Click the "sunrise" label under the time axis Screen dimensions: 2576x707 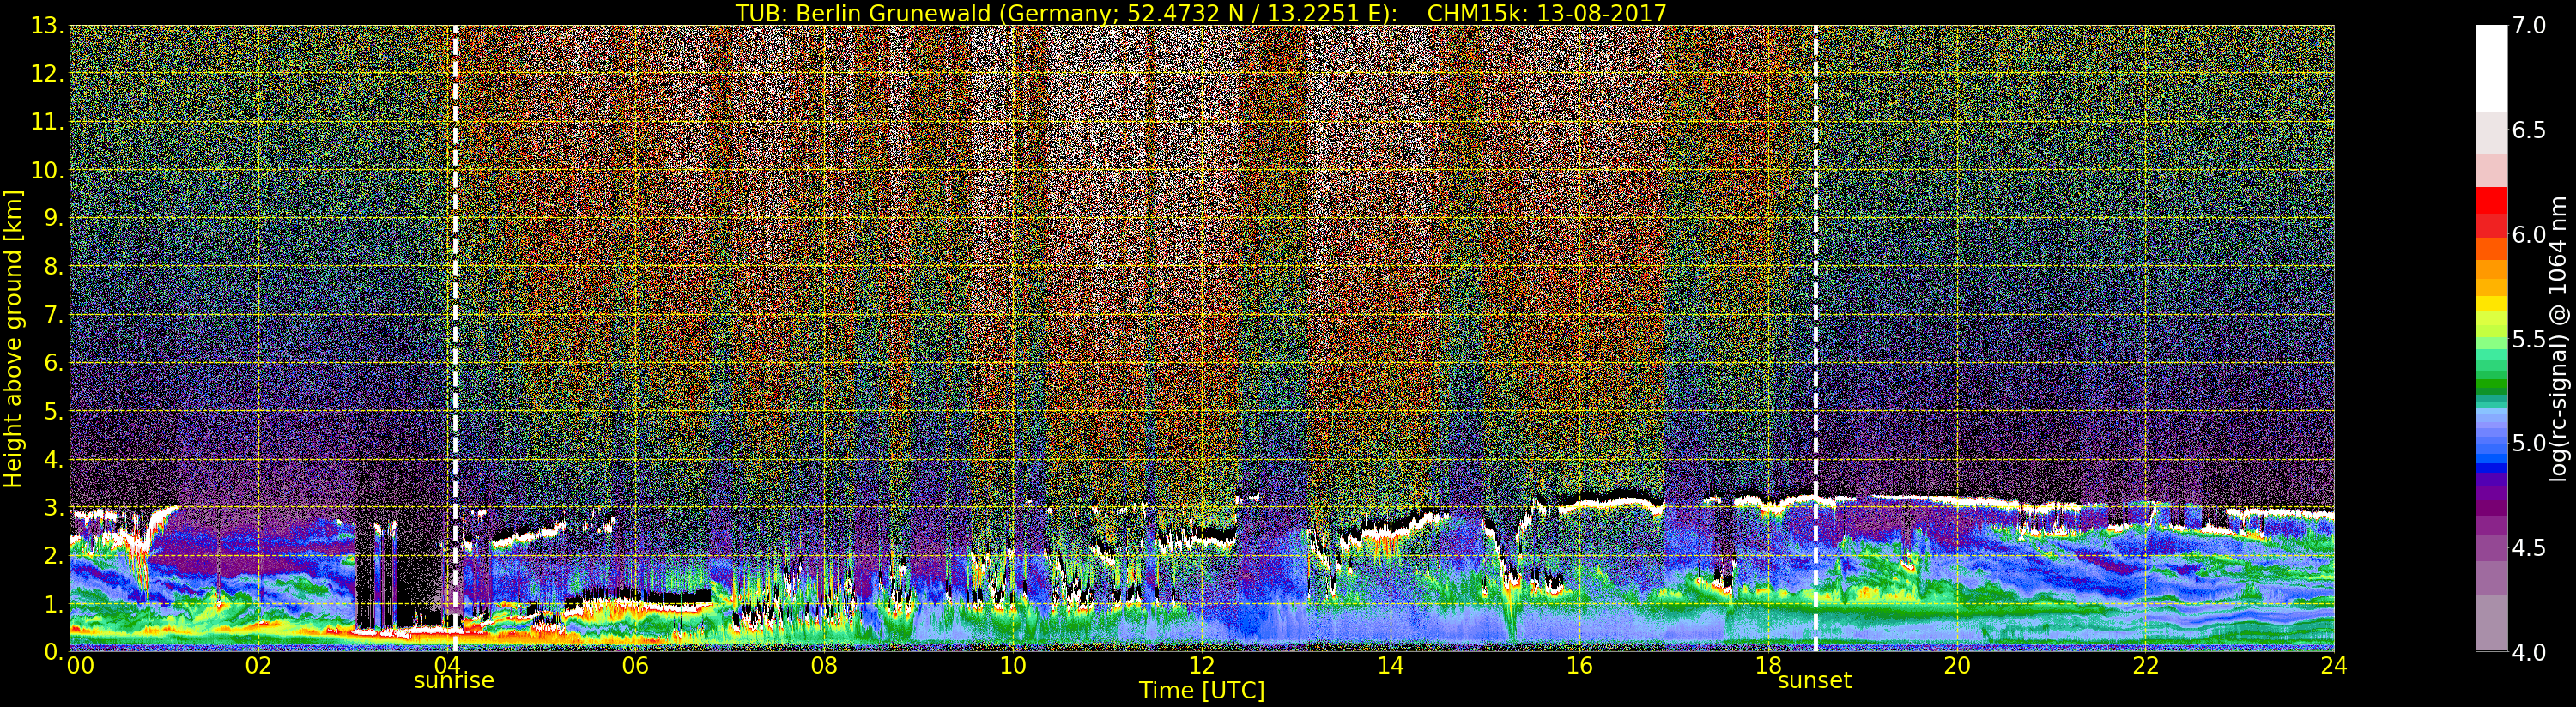pos(454,681)
